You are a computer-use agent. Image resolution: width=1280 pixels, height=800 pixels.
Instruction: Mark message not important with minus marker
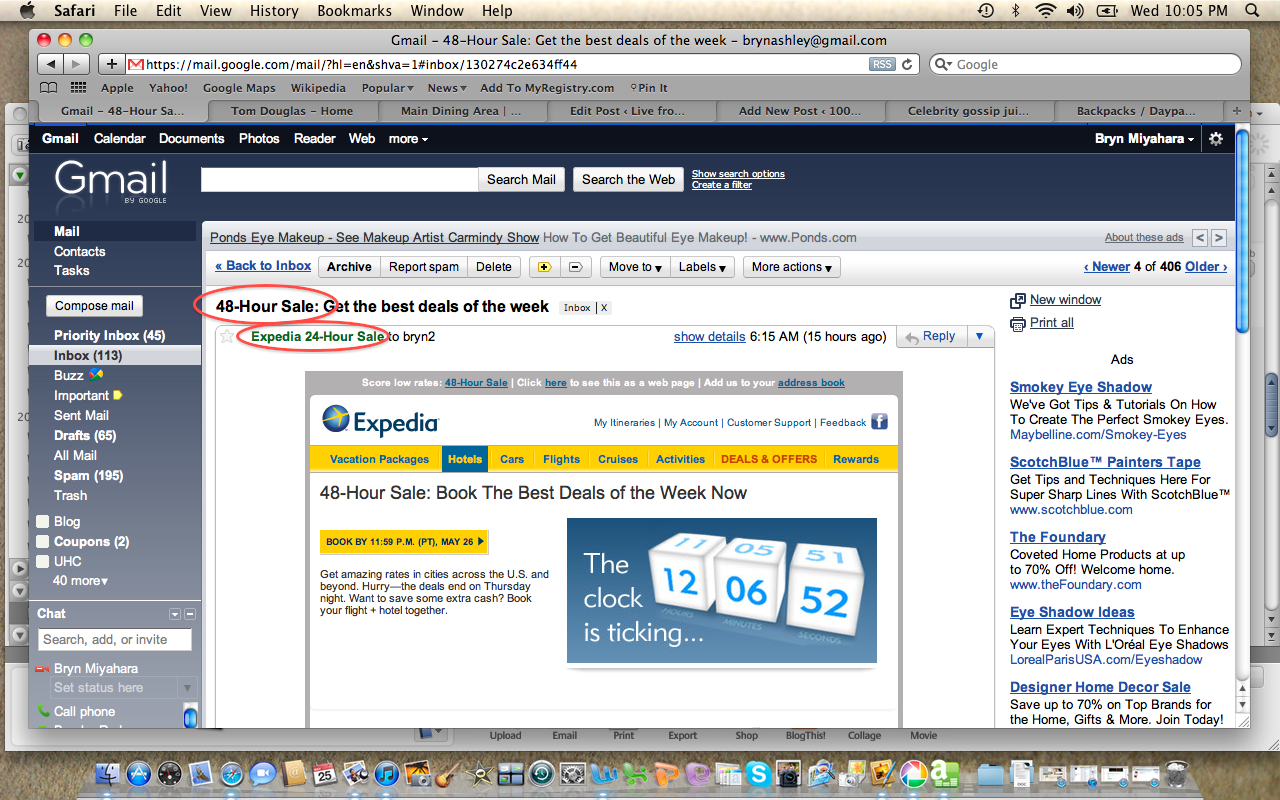coord(574,267)
